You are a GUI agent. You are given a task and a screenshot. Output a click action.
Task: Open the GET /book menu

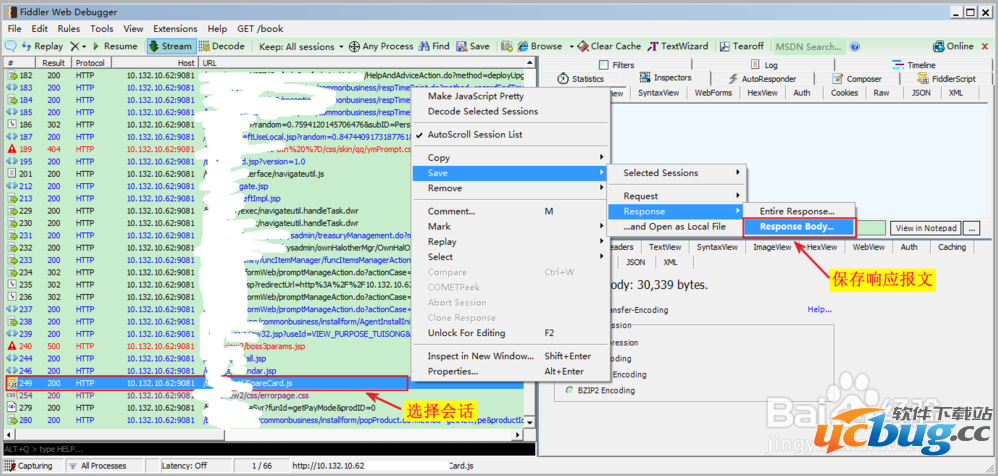pyautogui.click(x=260, y=29)
